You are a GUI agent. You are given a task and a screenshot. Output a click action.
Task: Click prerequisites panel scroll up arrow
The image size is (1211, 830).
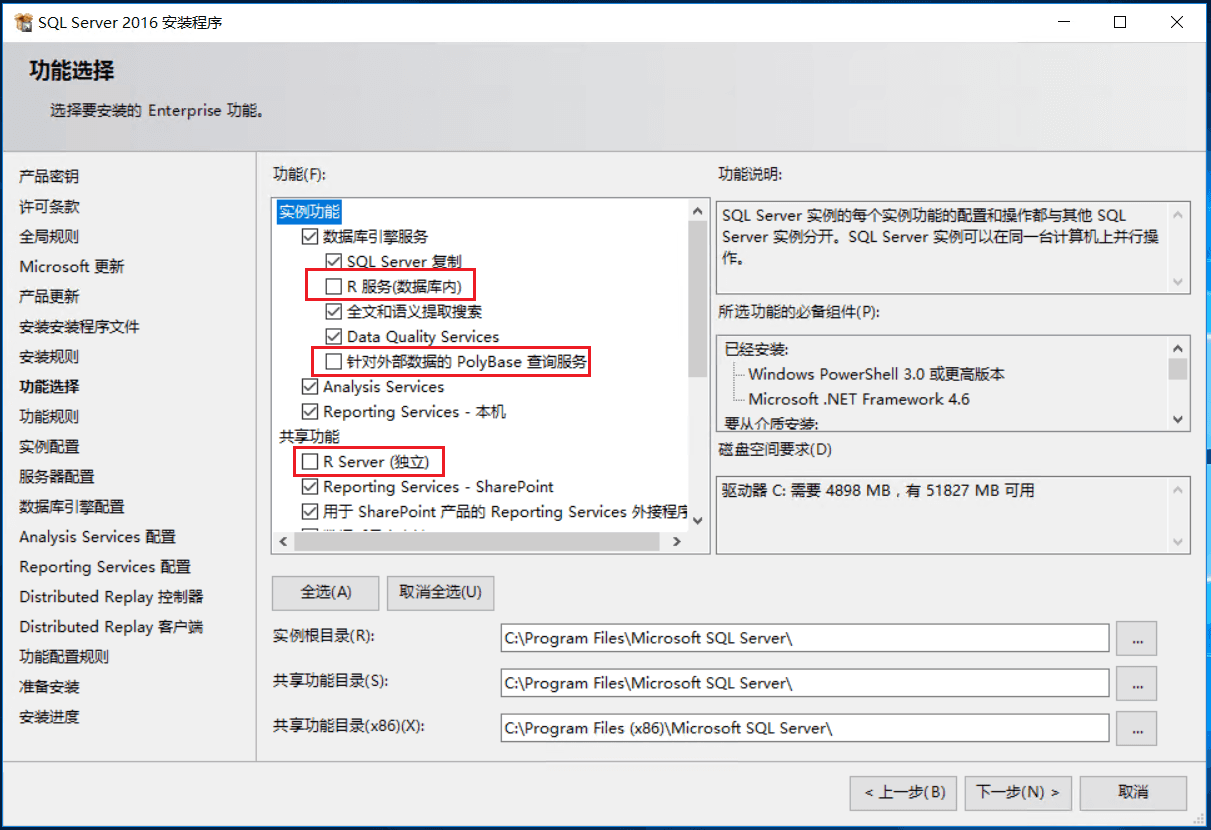[1178, 348]
